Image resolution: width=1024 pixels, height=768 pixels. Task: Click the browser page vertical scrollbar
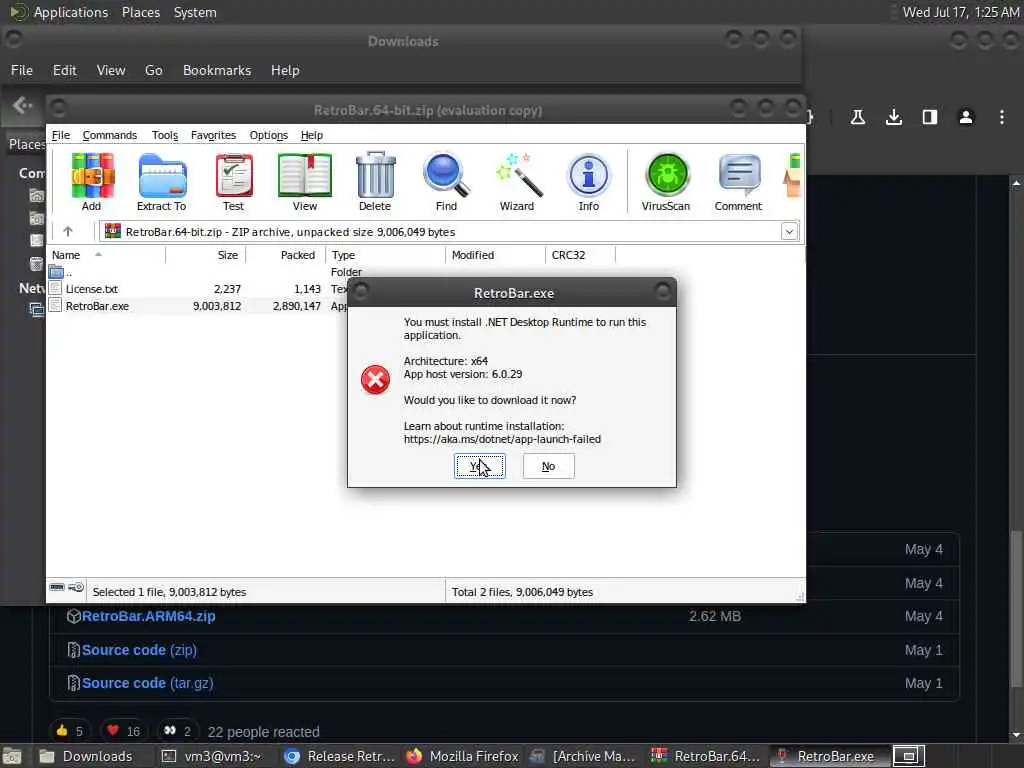(x=1016, y=608)
